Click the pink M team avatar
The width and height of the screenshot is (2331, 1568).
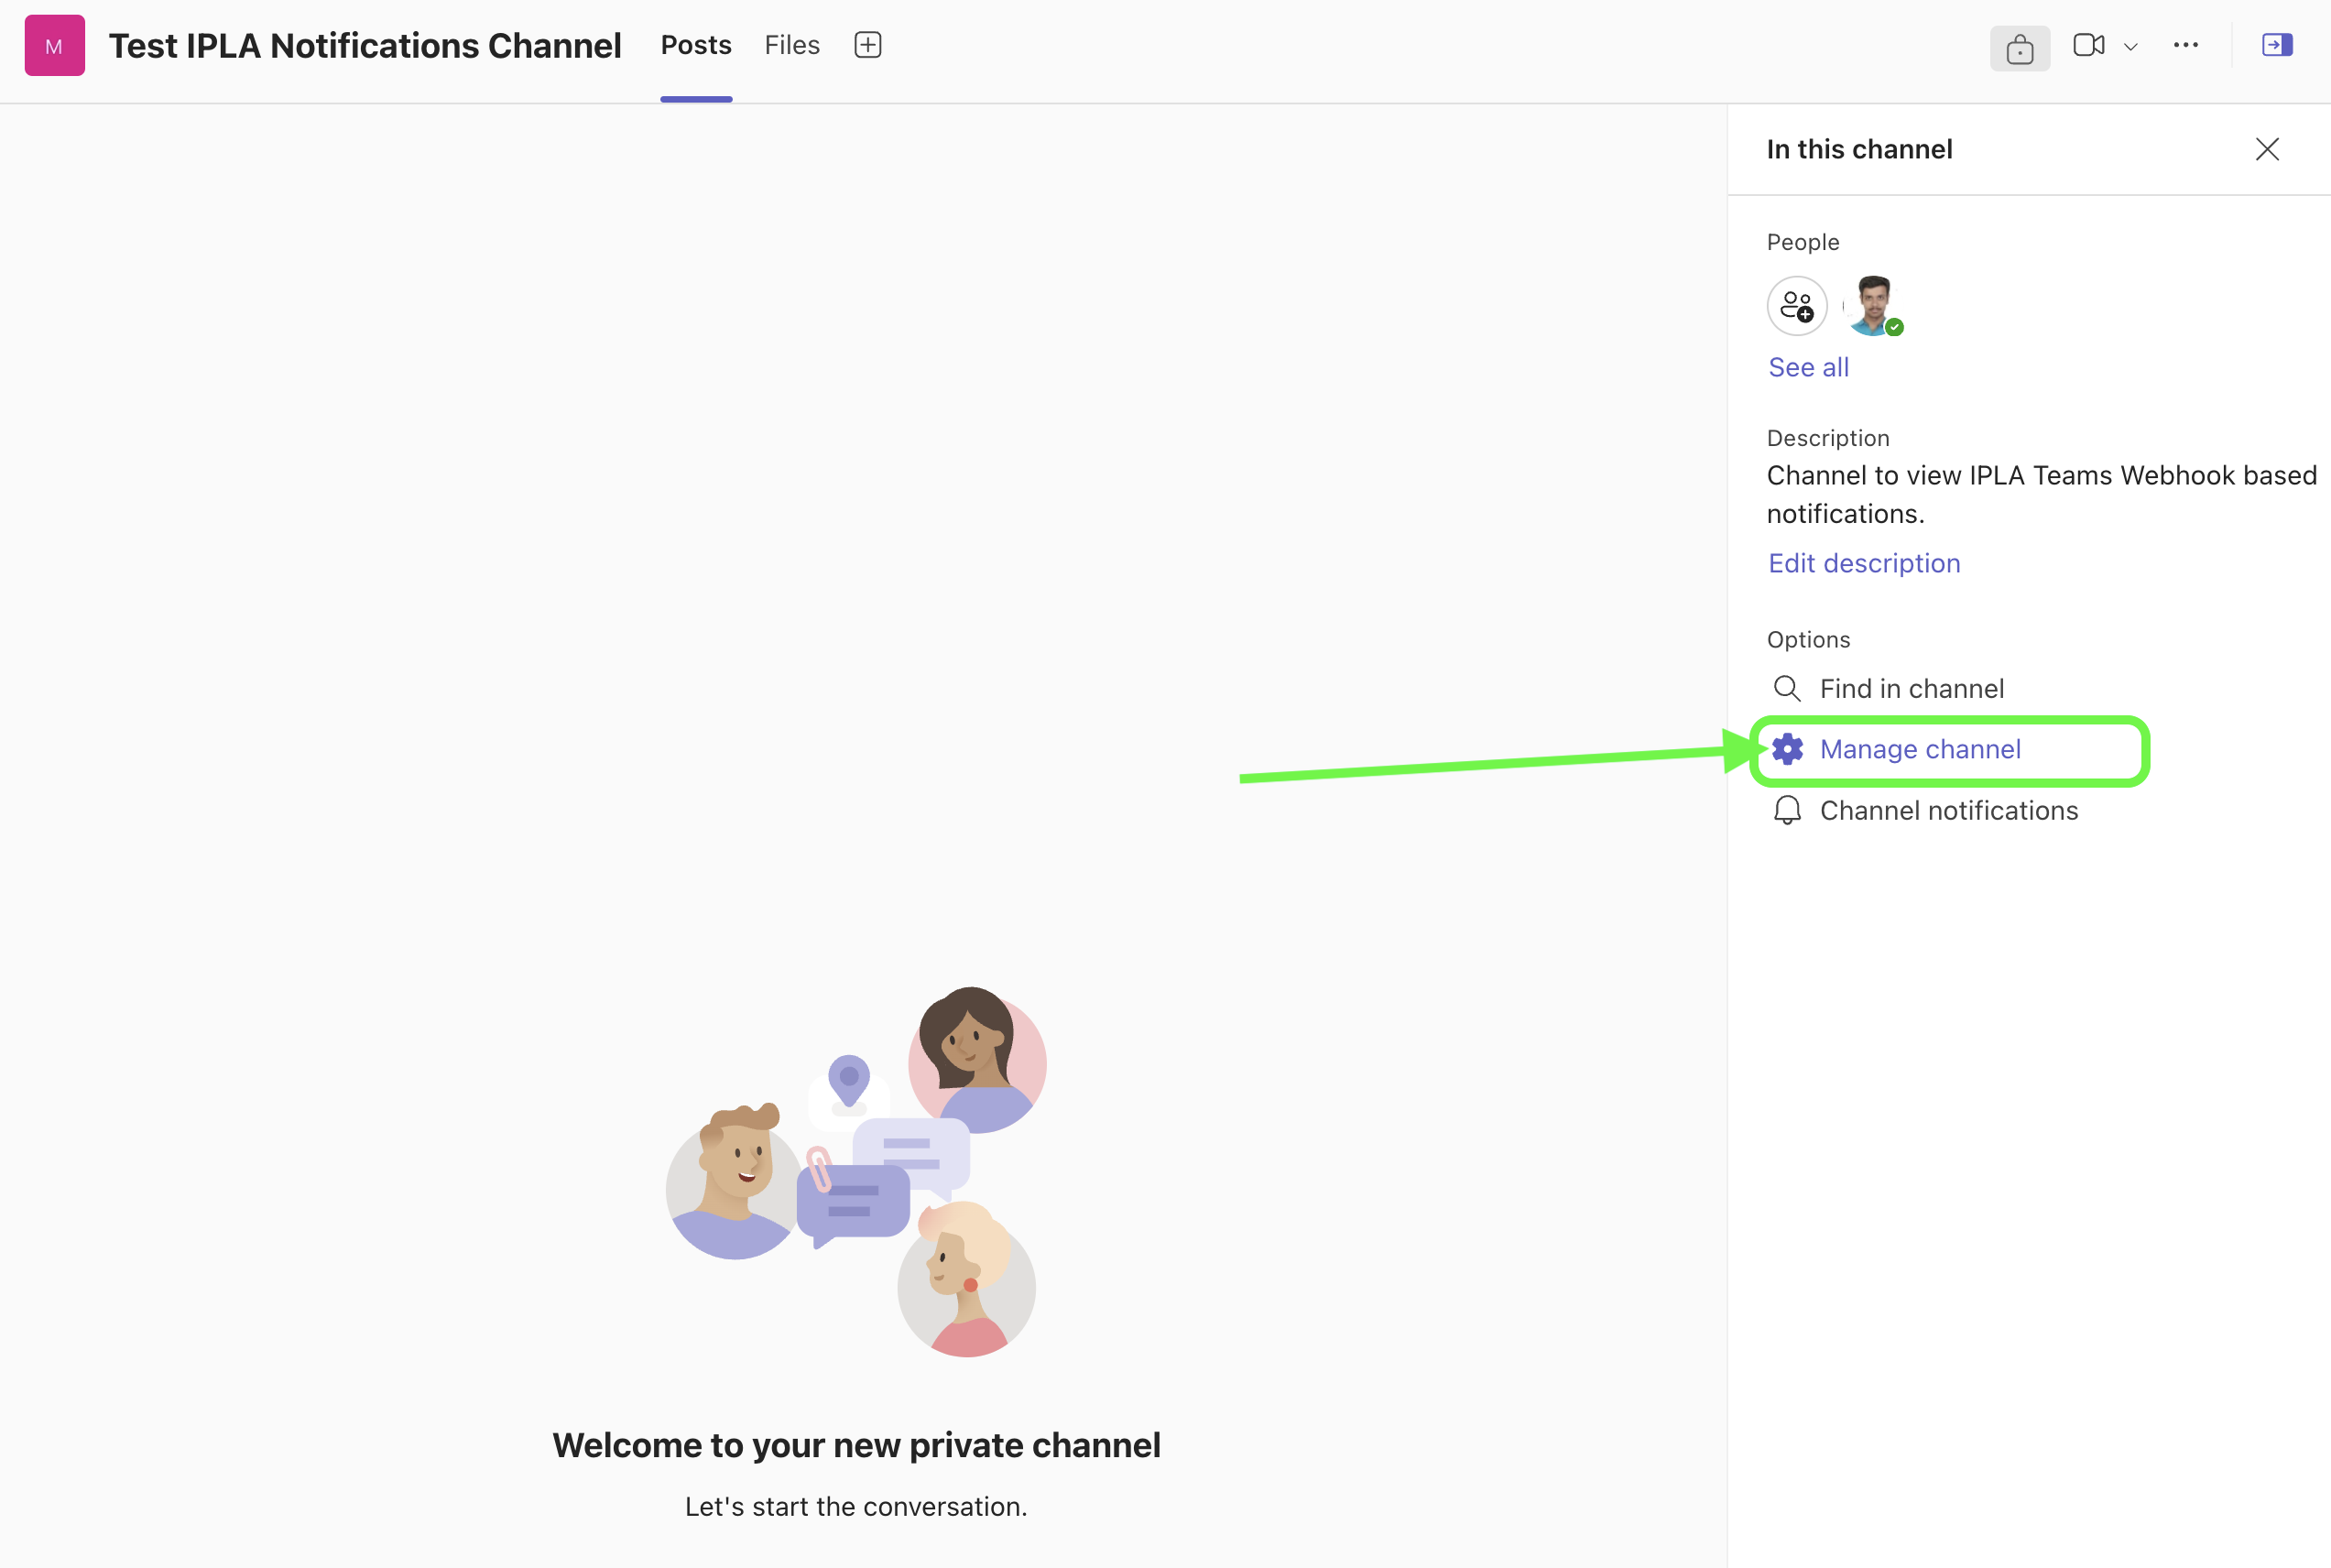pyautogui.click(x=54, y=46)
